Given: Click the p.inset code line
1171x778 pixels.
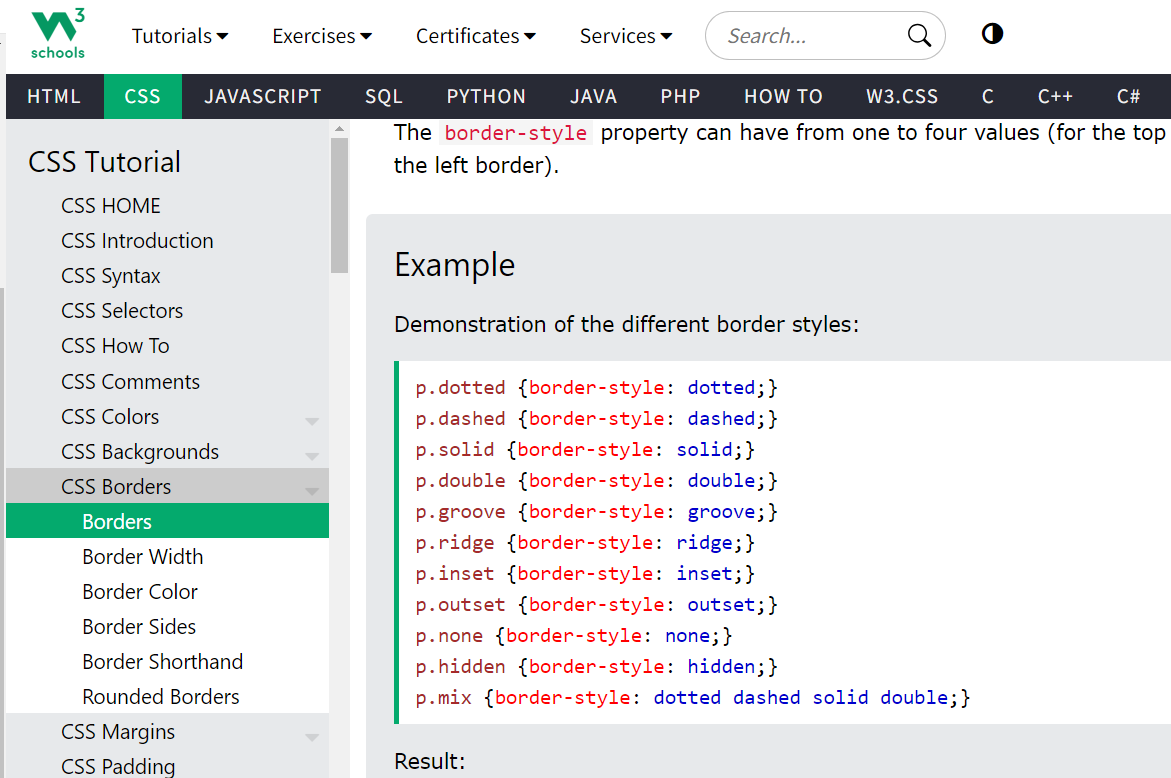Looking at the screenshot, I should (585, 573).
